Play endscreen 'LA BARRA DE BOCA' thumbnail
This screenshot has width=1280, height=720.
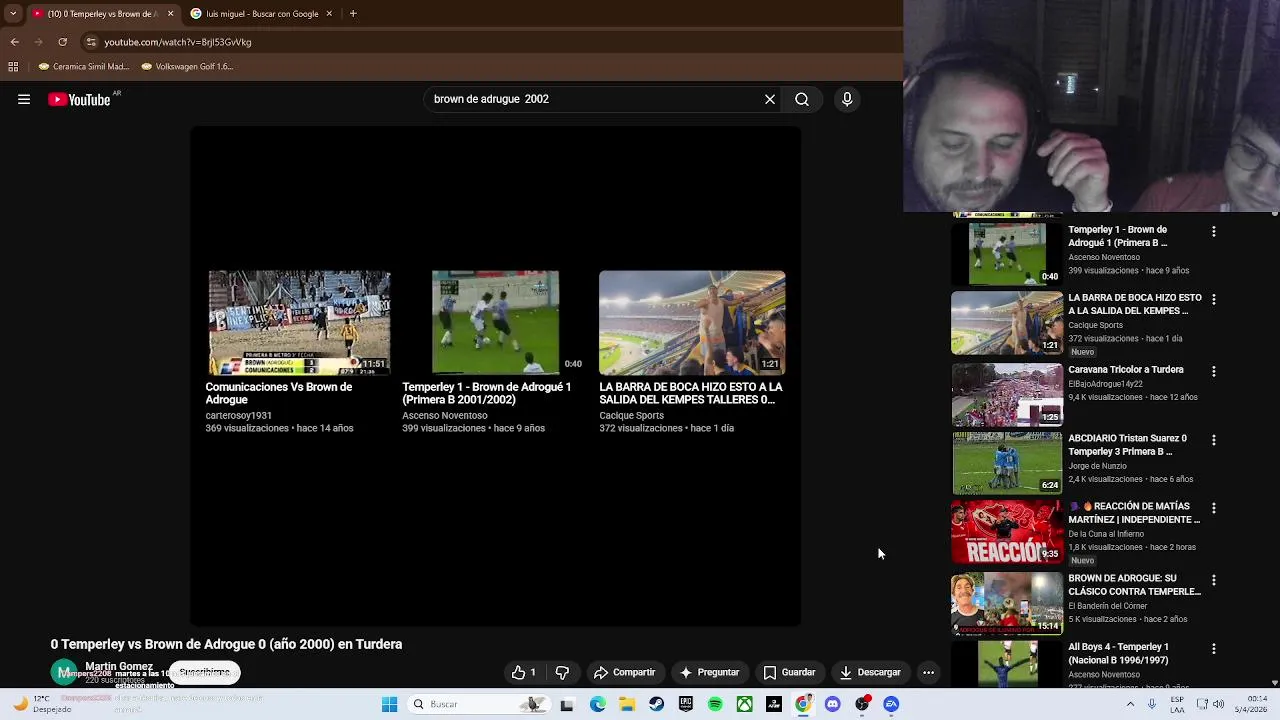(692, 322)
